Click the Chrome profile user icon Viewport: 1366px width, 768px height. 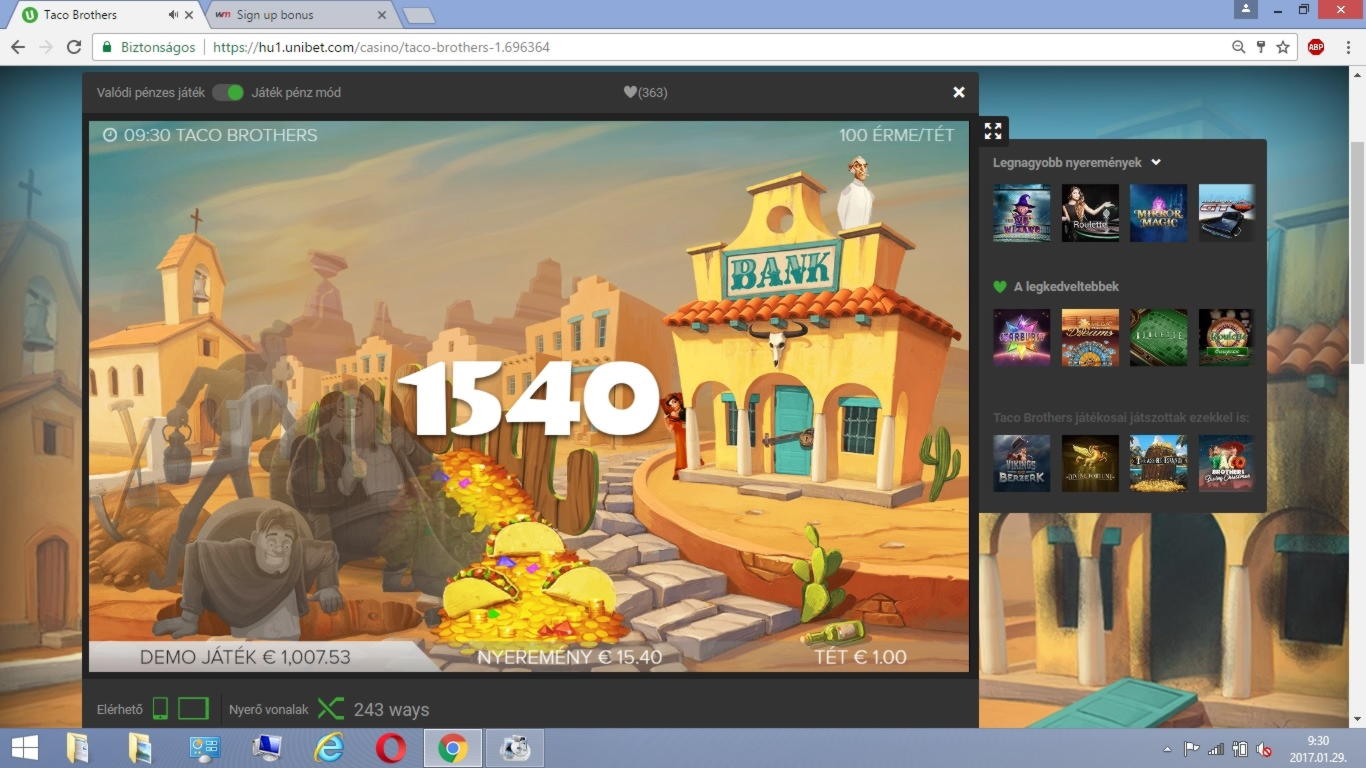pos(1246,9)
